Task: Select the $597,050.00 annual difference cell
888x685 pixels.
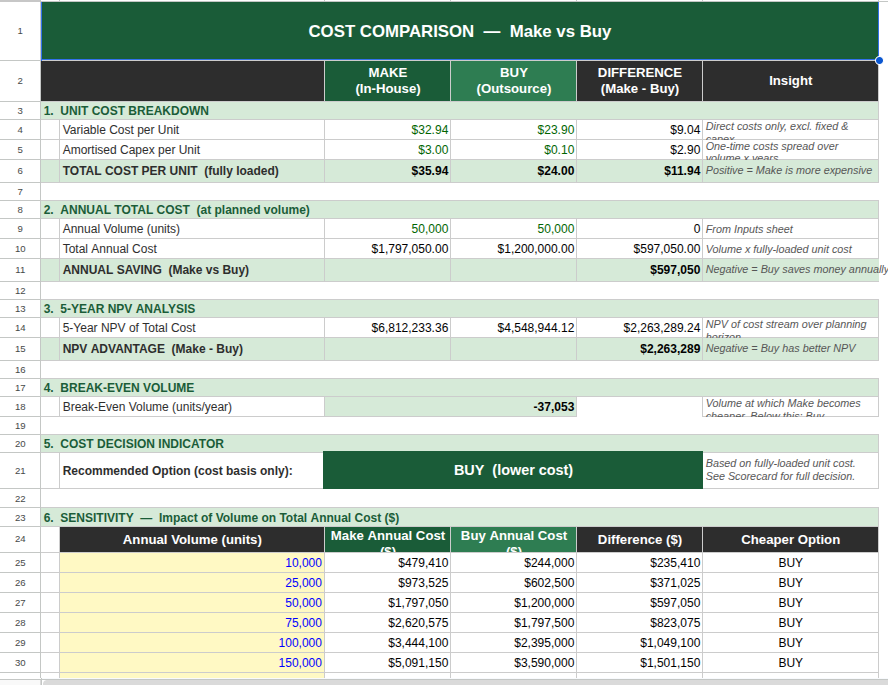Action: [639, 249]
